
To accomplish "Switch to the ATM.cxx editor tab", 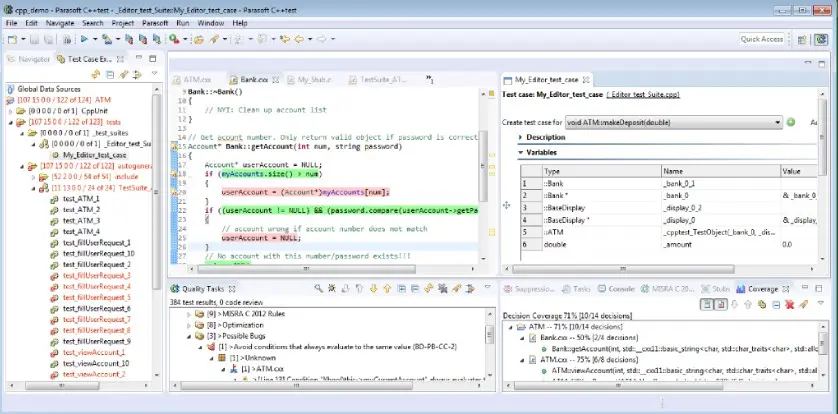I will 193,80.
